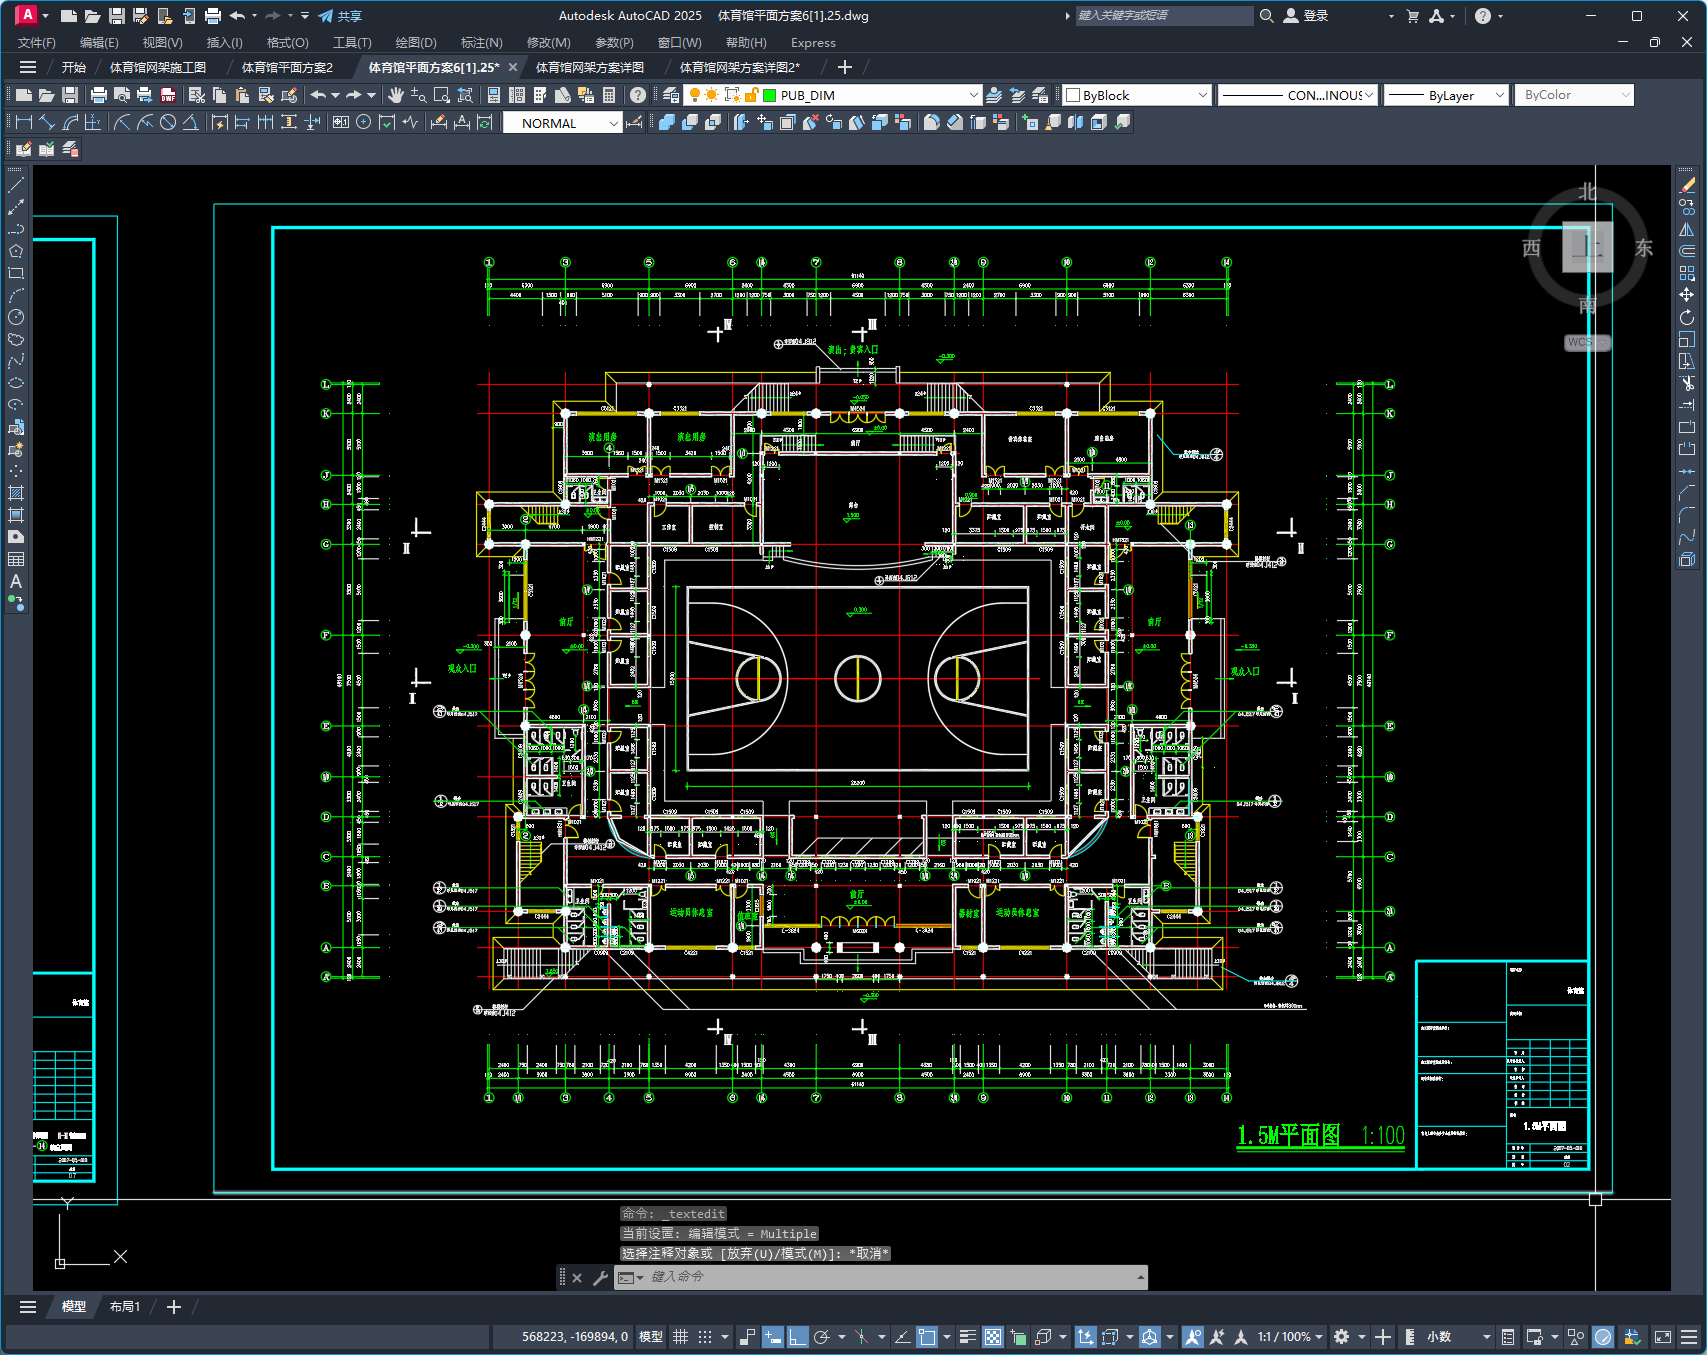This screenshot has height=1355, width=1707.
Task: Click the Mirror tool in right toolbar
Action: click(x=1687, y=229)
